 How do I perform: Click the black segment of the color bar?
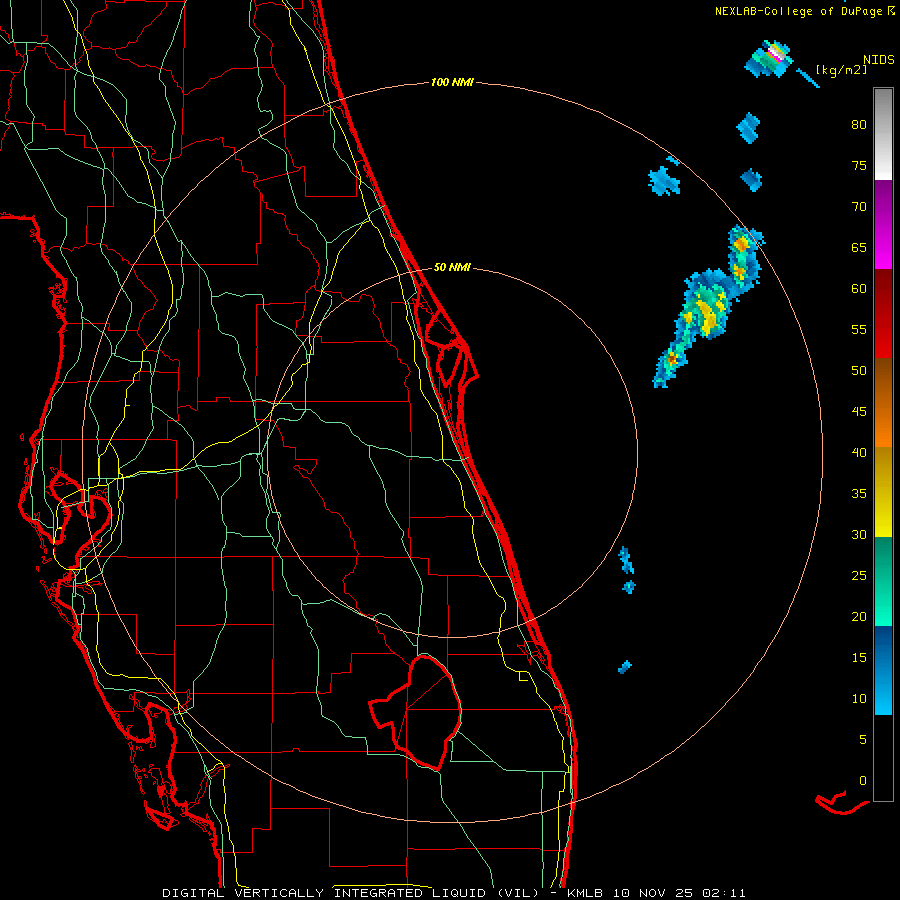[x=883, y=758]
